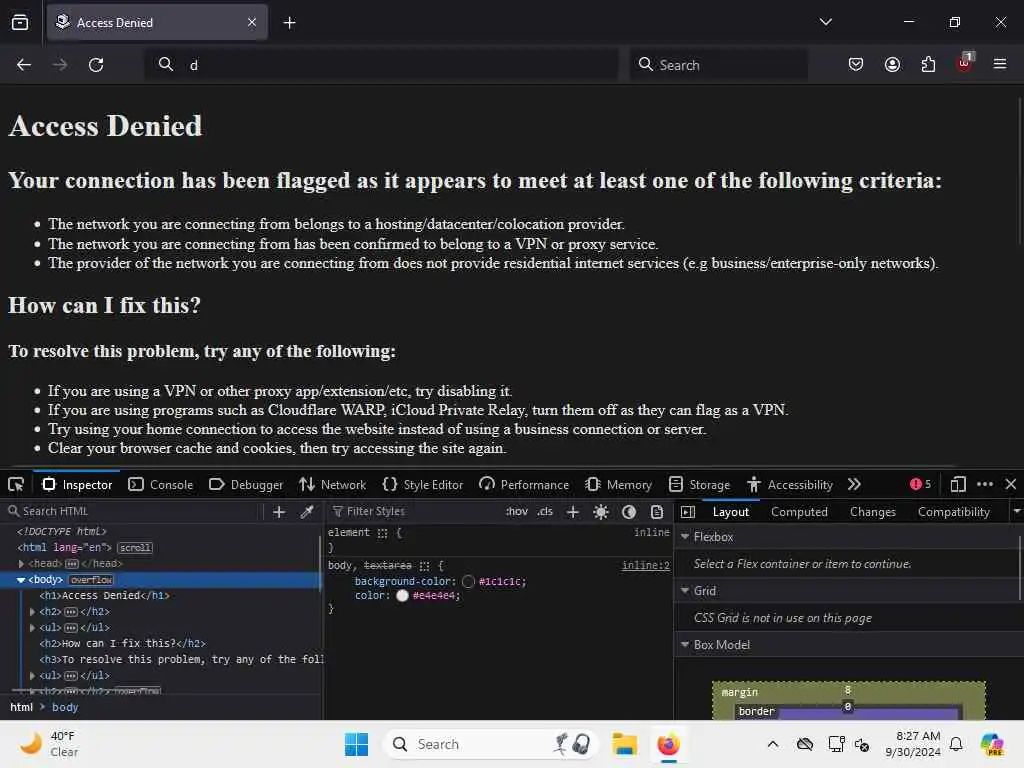Viewport: 1024px width, 768px height.
Task: Open background-color #1c1c1c swatch
Action: [468, 581]
